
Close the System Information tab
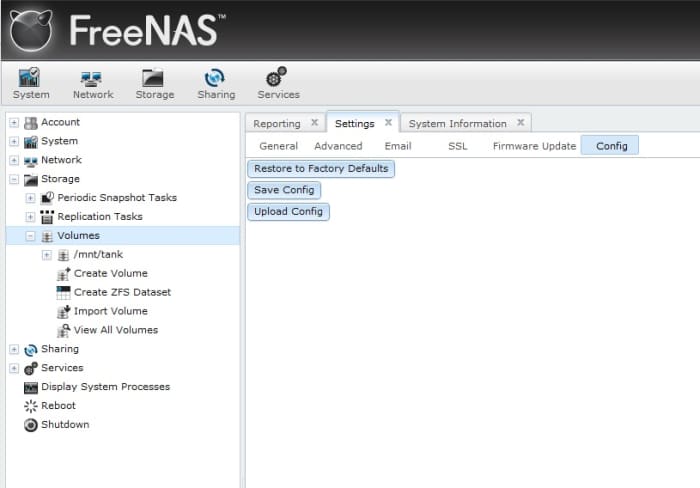[x=521, y=122]
